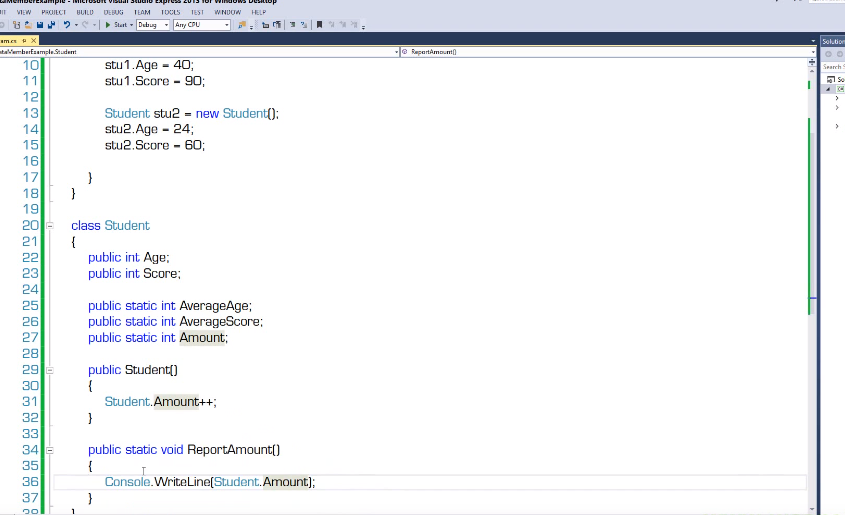This screenshot has width=845, height=515.
Task: Open the PROJECT menu
Action: (x=53, y=12)
